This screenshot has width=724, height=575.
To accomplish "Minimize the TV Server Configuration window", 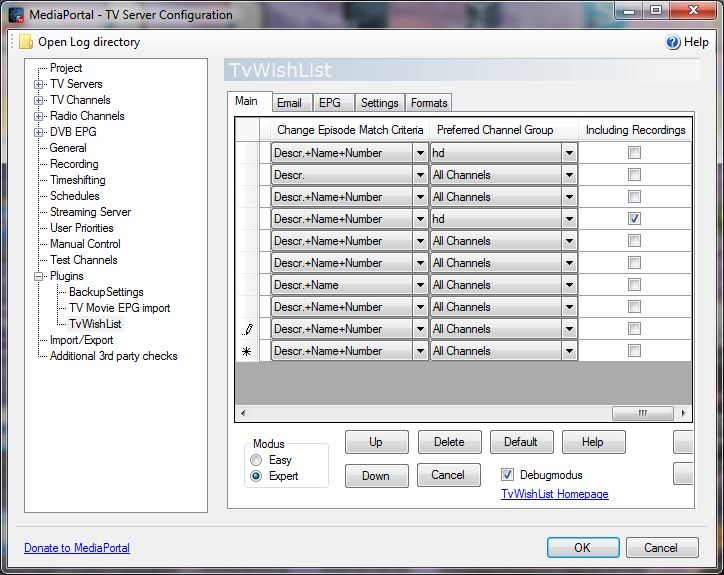I will tap(629, 10).
